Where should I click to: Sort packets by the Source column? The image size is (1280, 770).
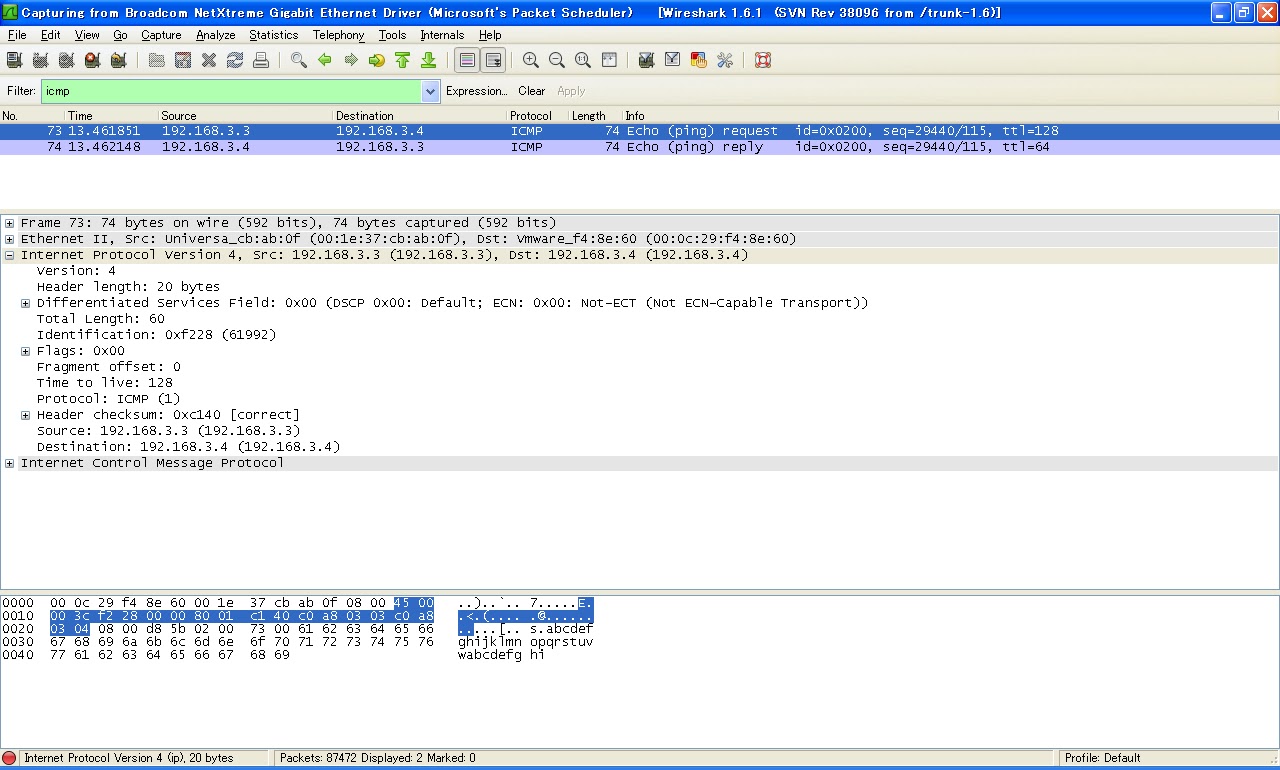point(246,116)
